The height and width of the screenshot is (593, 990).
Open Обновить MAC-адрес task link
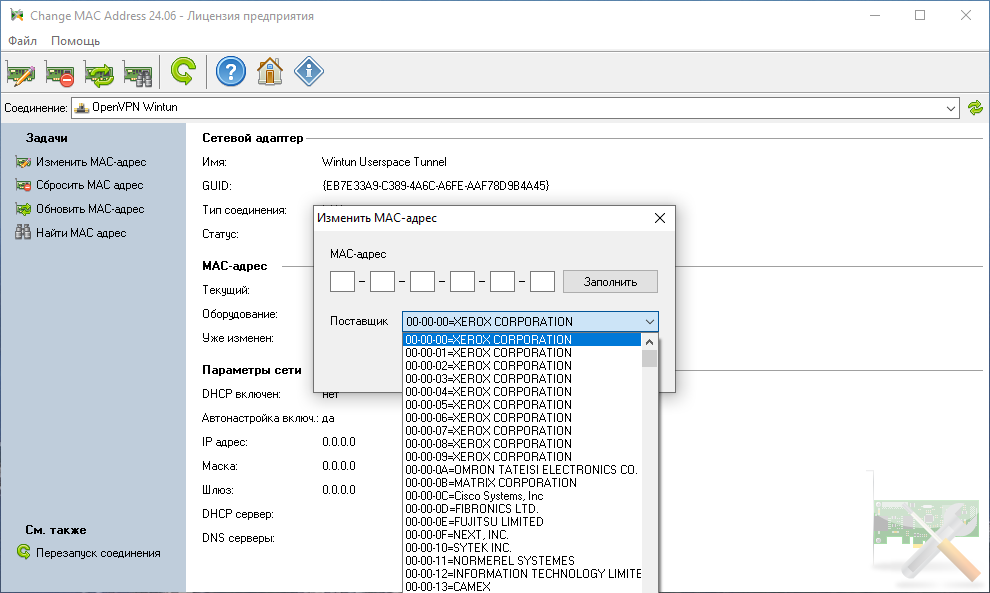click(x=90, y=209)
